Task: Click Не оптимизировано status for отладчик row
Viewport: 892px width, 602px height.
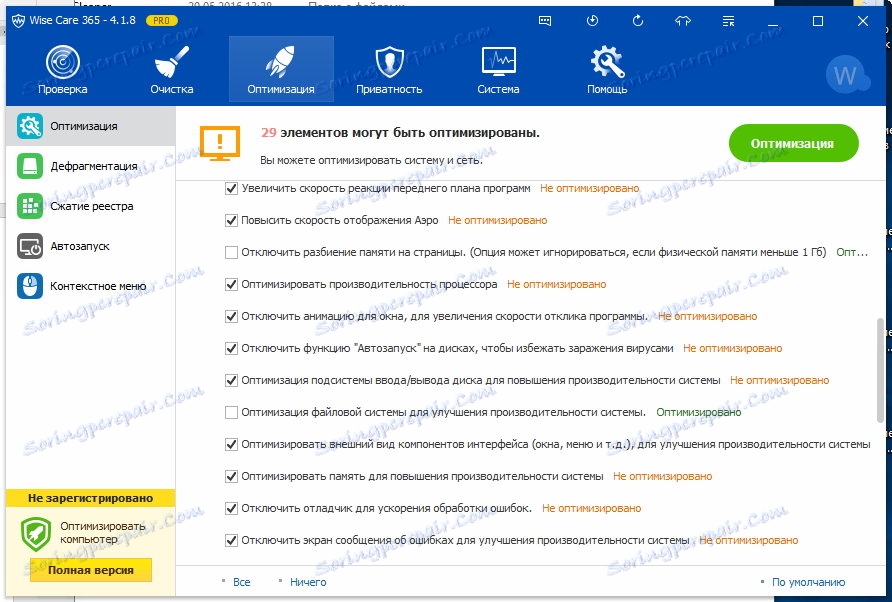Action: click(x=592, y=508)
